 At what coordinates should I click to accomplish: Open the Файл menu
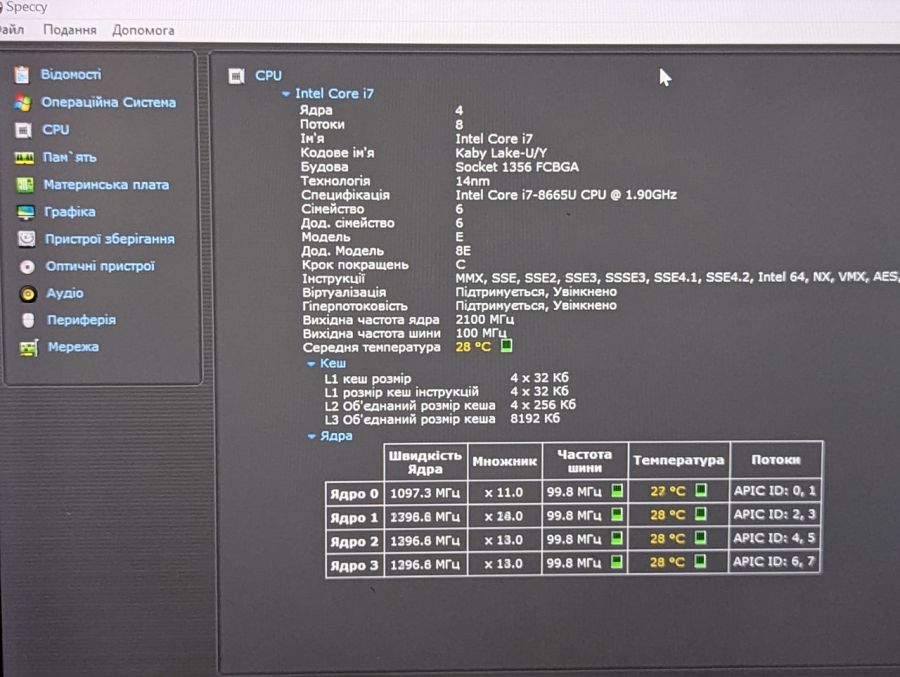pos(11,29)
